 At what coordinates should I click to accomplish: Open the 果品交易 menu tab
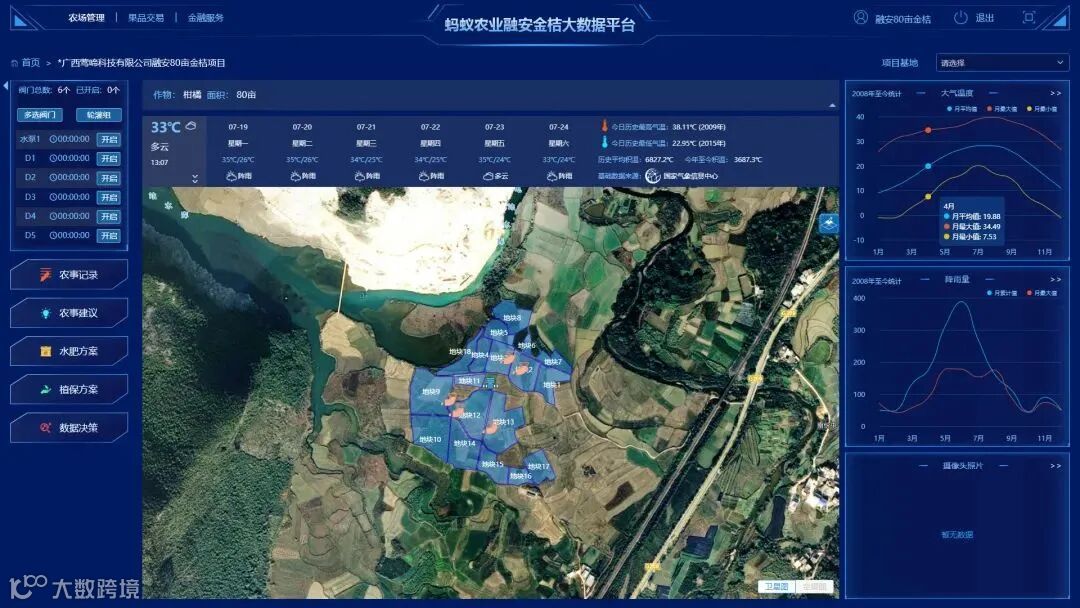tap(146, 18)
